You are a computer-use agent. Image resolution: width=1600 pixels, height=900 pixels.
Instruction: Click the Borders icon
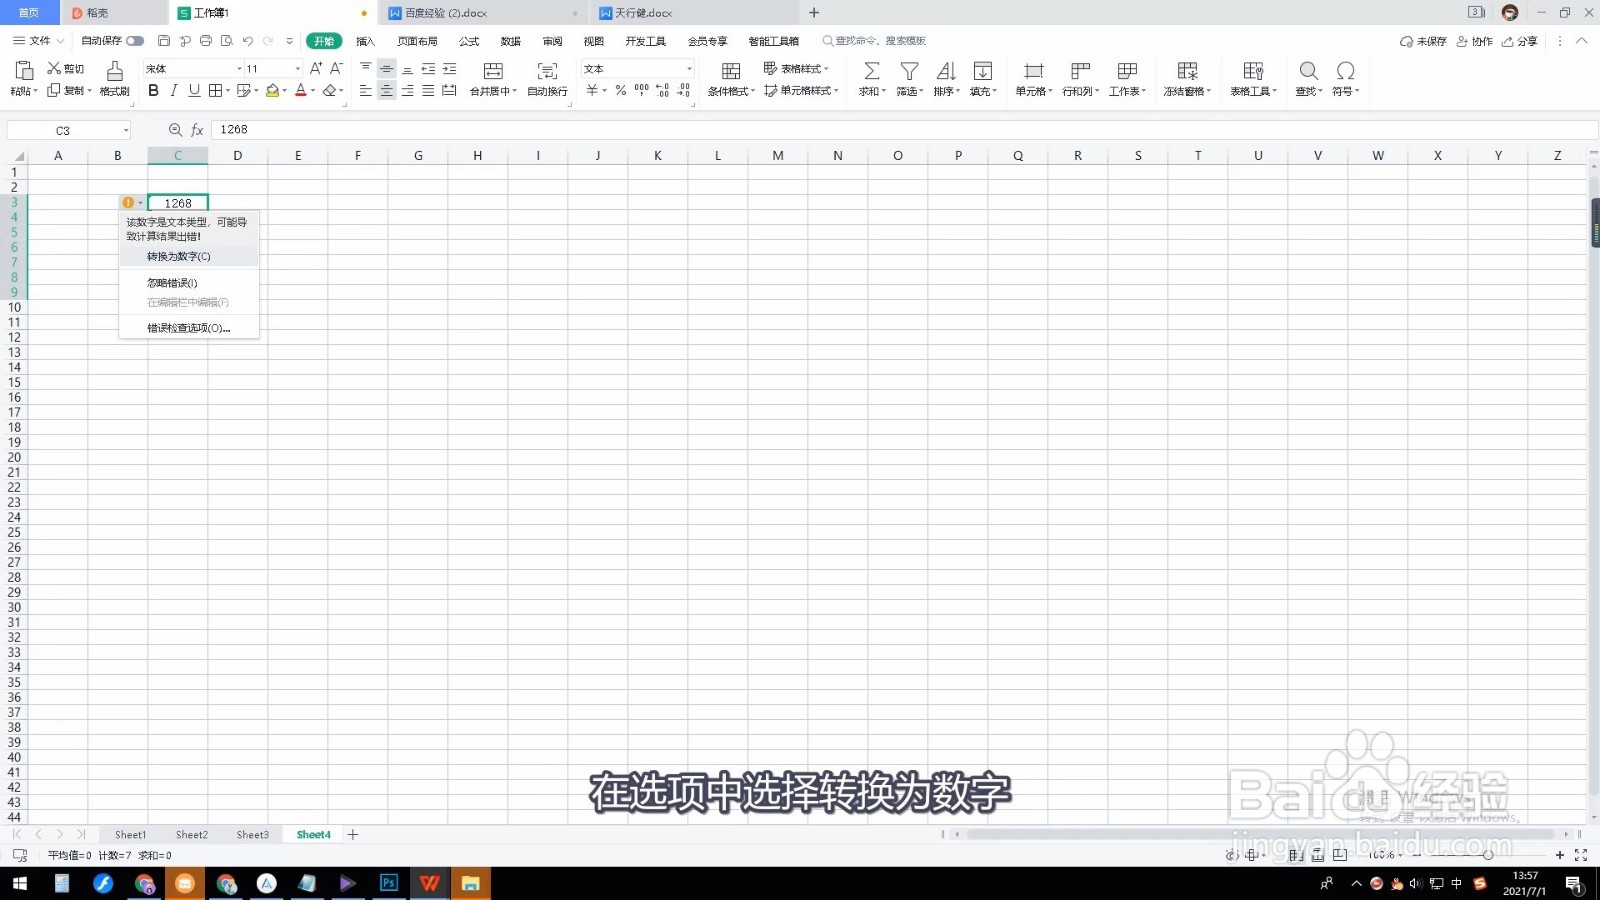click(x=215, y=91)
